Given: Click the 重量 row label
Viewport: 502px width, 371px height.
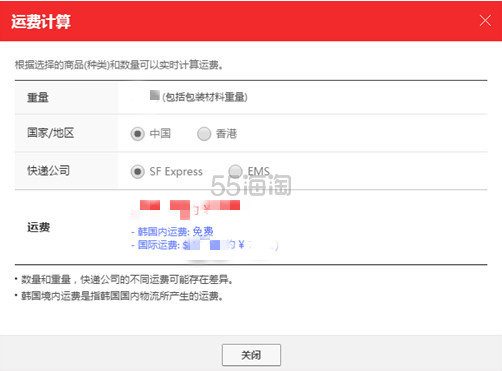Looking at the screenshot, I should (38, 97).
